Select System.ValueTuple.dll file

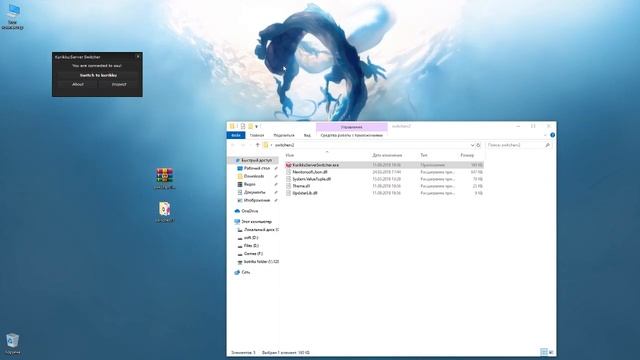[384, 179]
